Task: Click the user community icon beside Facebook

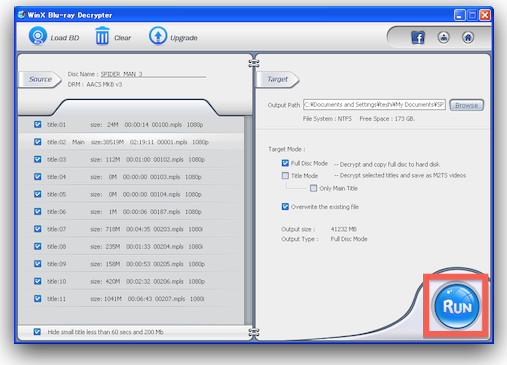Action: pos(443,37)
